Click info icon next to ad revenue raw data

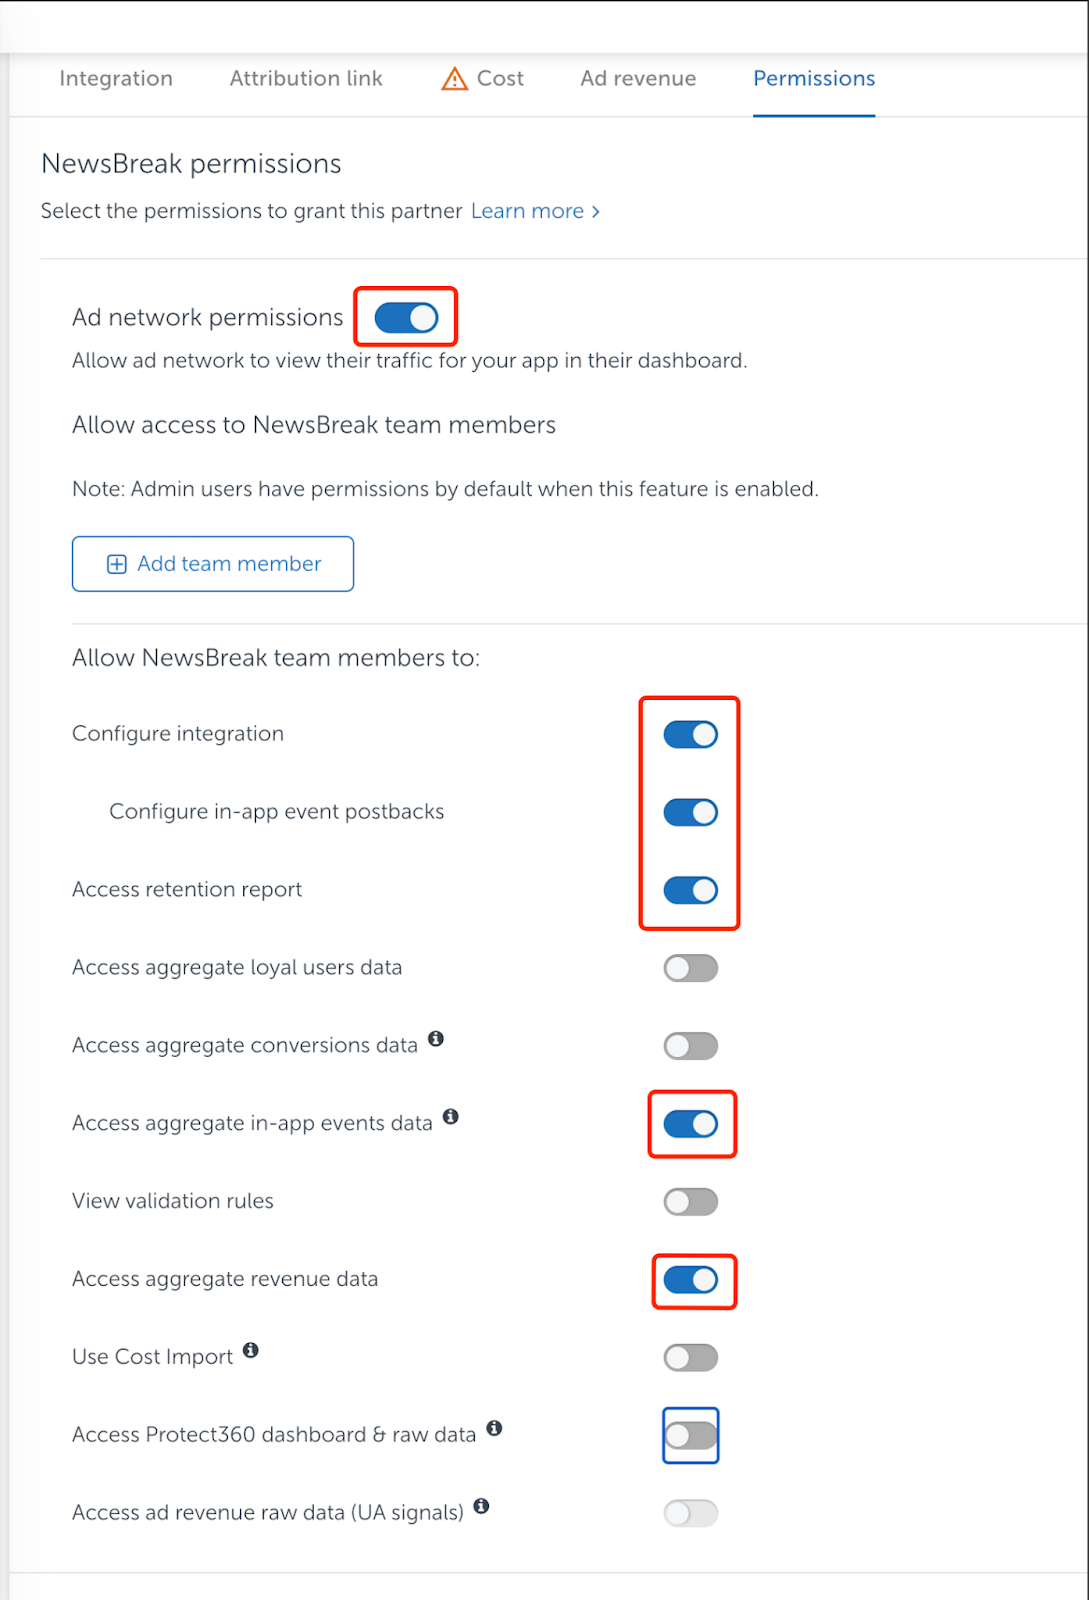click(481, 1507)
